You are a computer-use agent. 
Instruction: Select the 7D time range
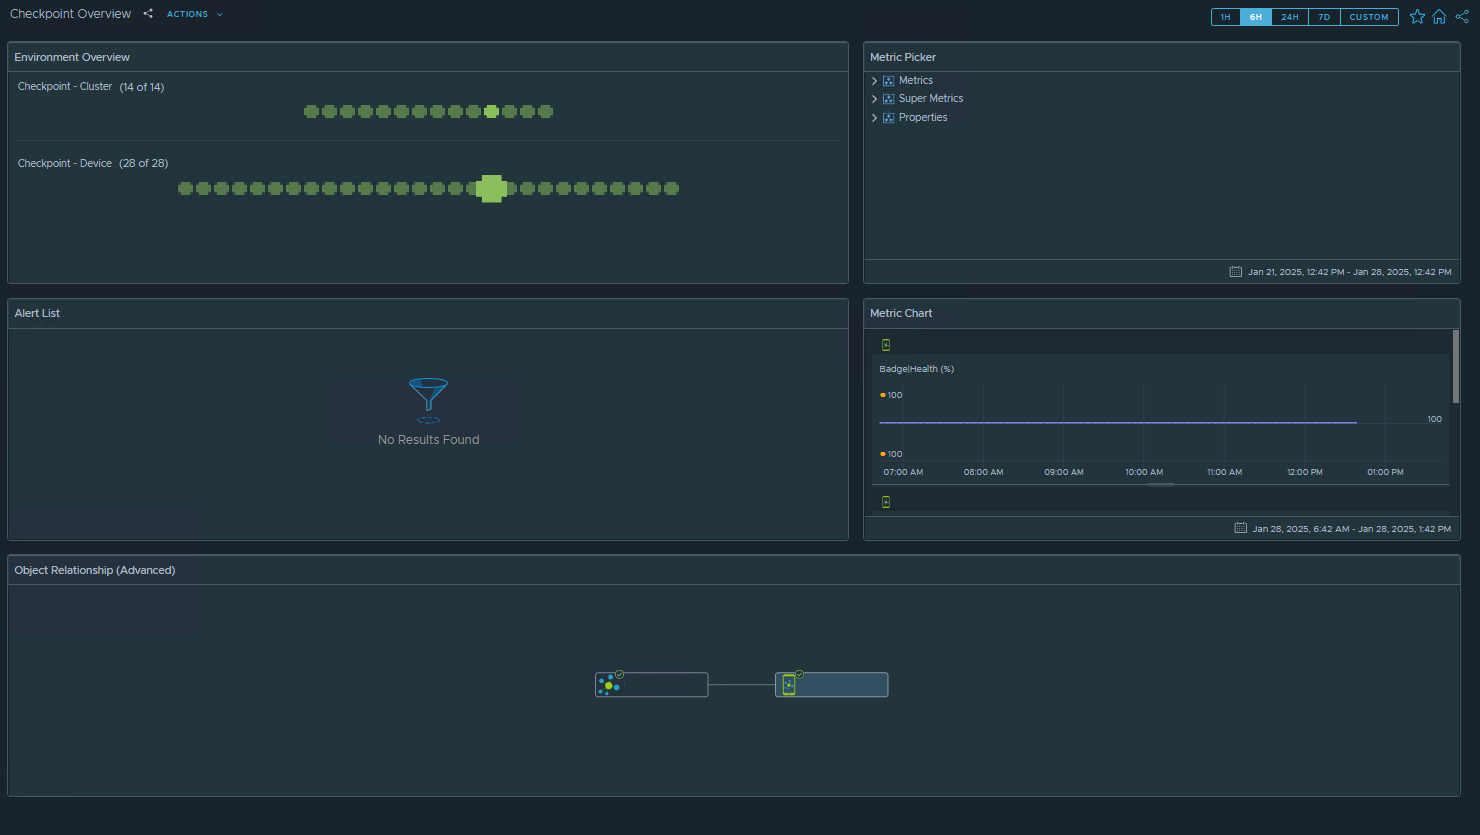(1324, 17)
